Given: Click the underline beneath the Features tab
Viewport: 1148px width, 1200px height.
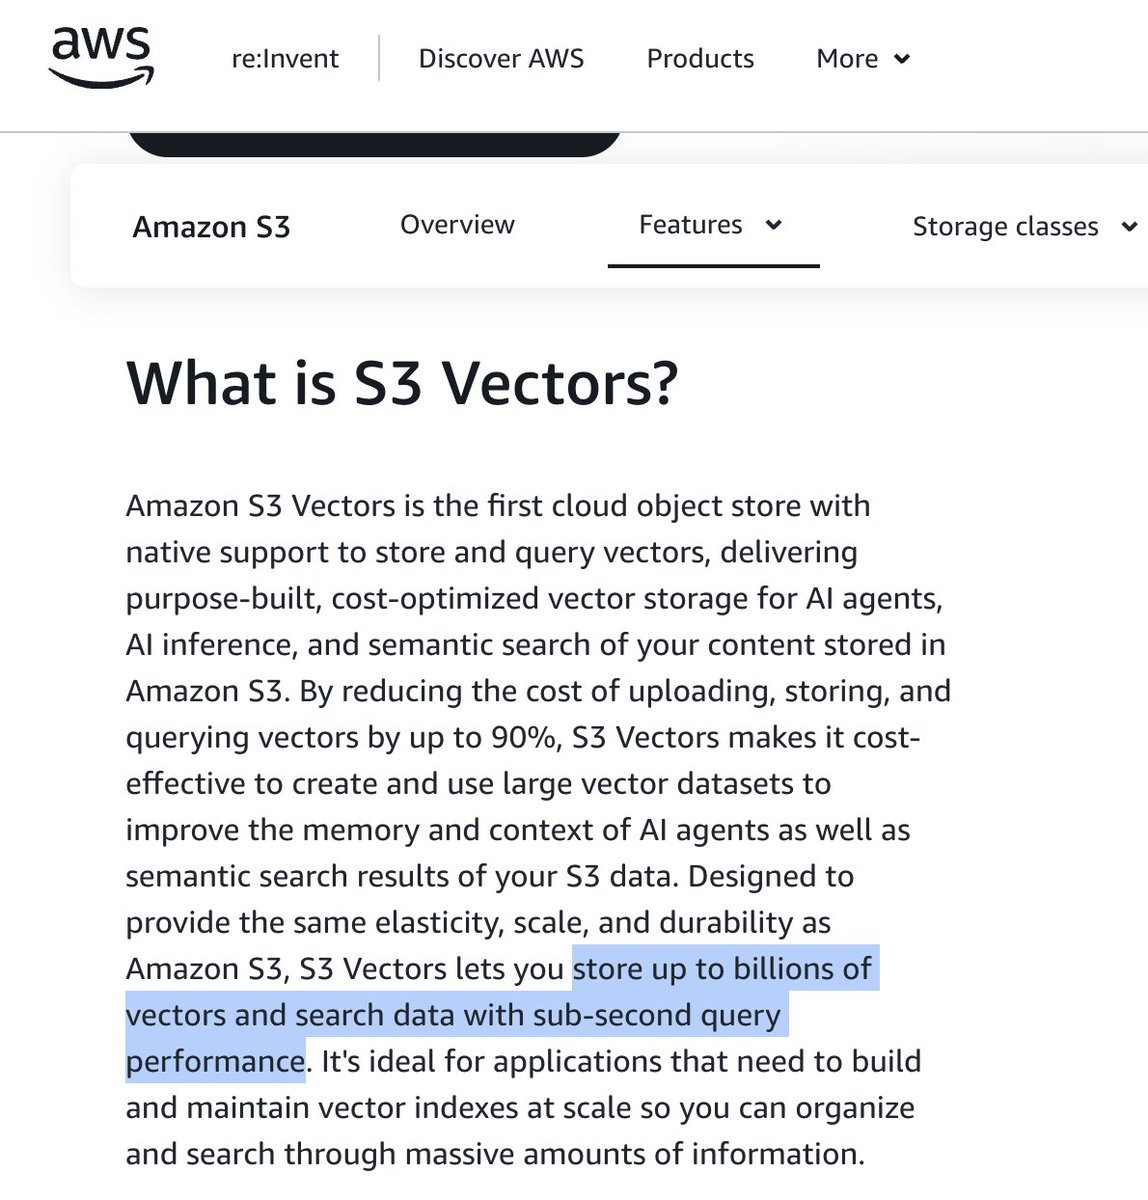Looking at the screenshot, I should click(714, 265).
